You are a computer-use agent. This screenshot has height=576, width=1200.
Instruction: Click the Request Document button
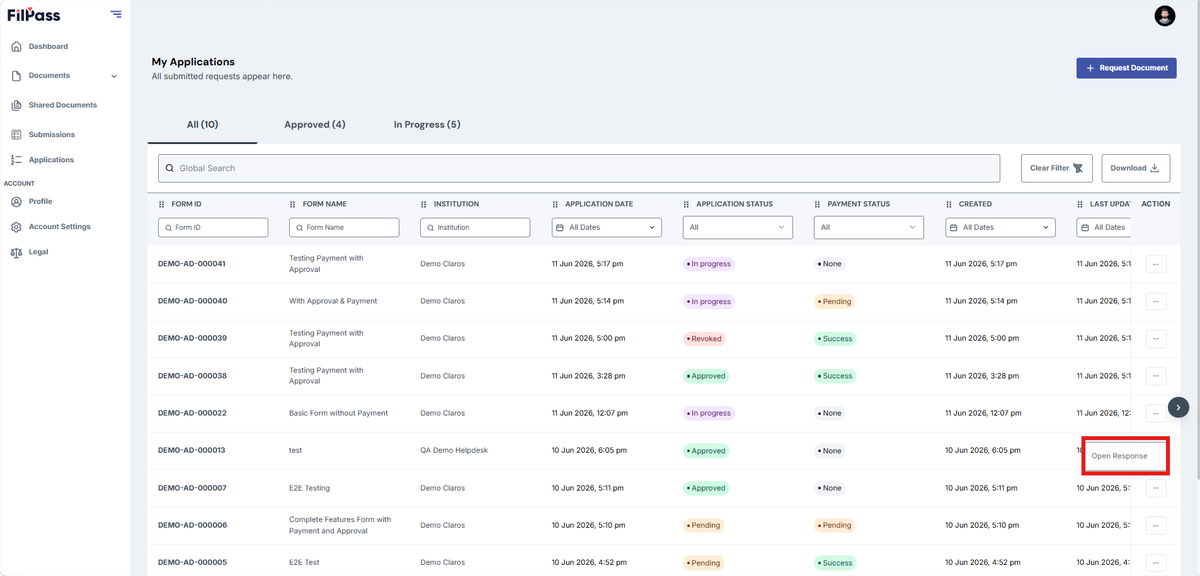pyautogui.click(x=1126, y=68)
